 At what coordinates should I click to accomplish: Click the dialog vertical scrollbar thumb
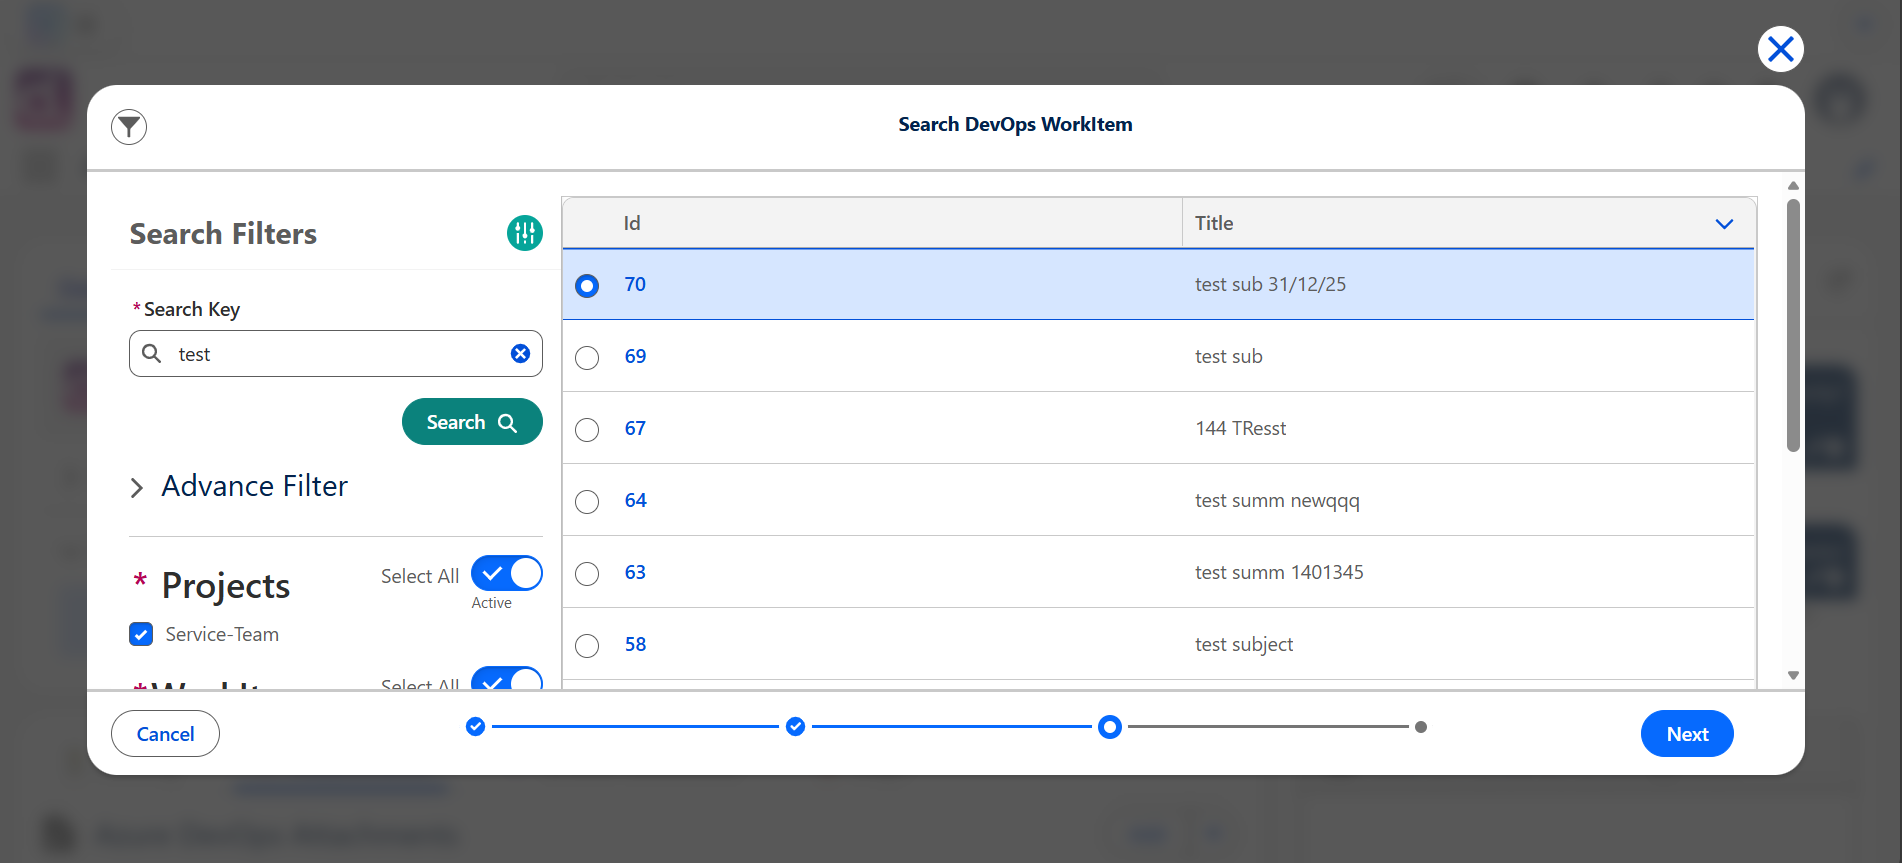(x=1793, y=325)
